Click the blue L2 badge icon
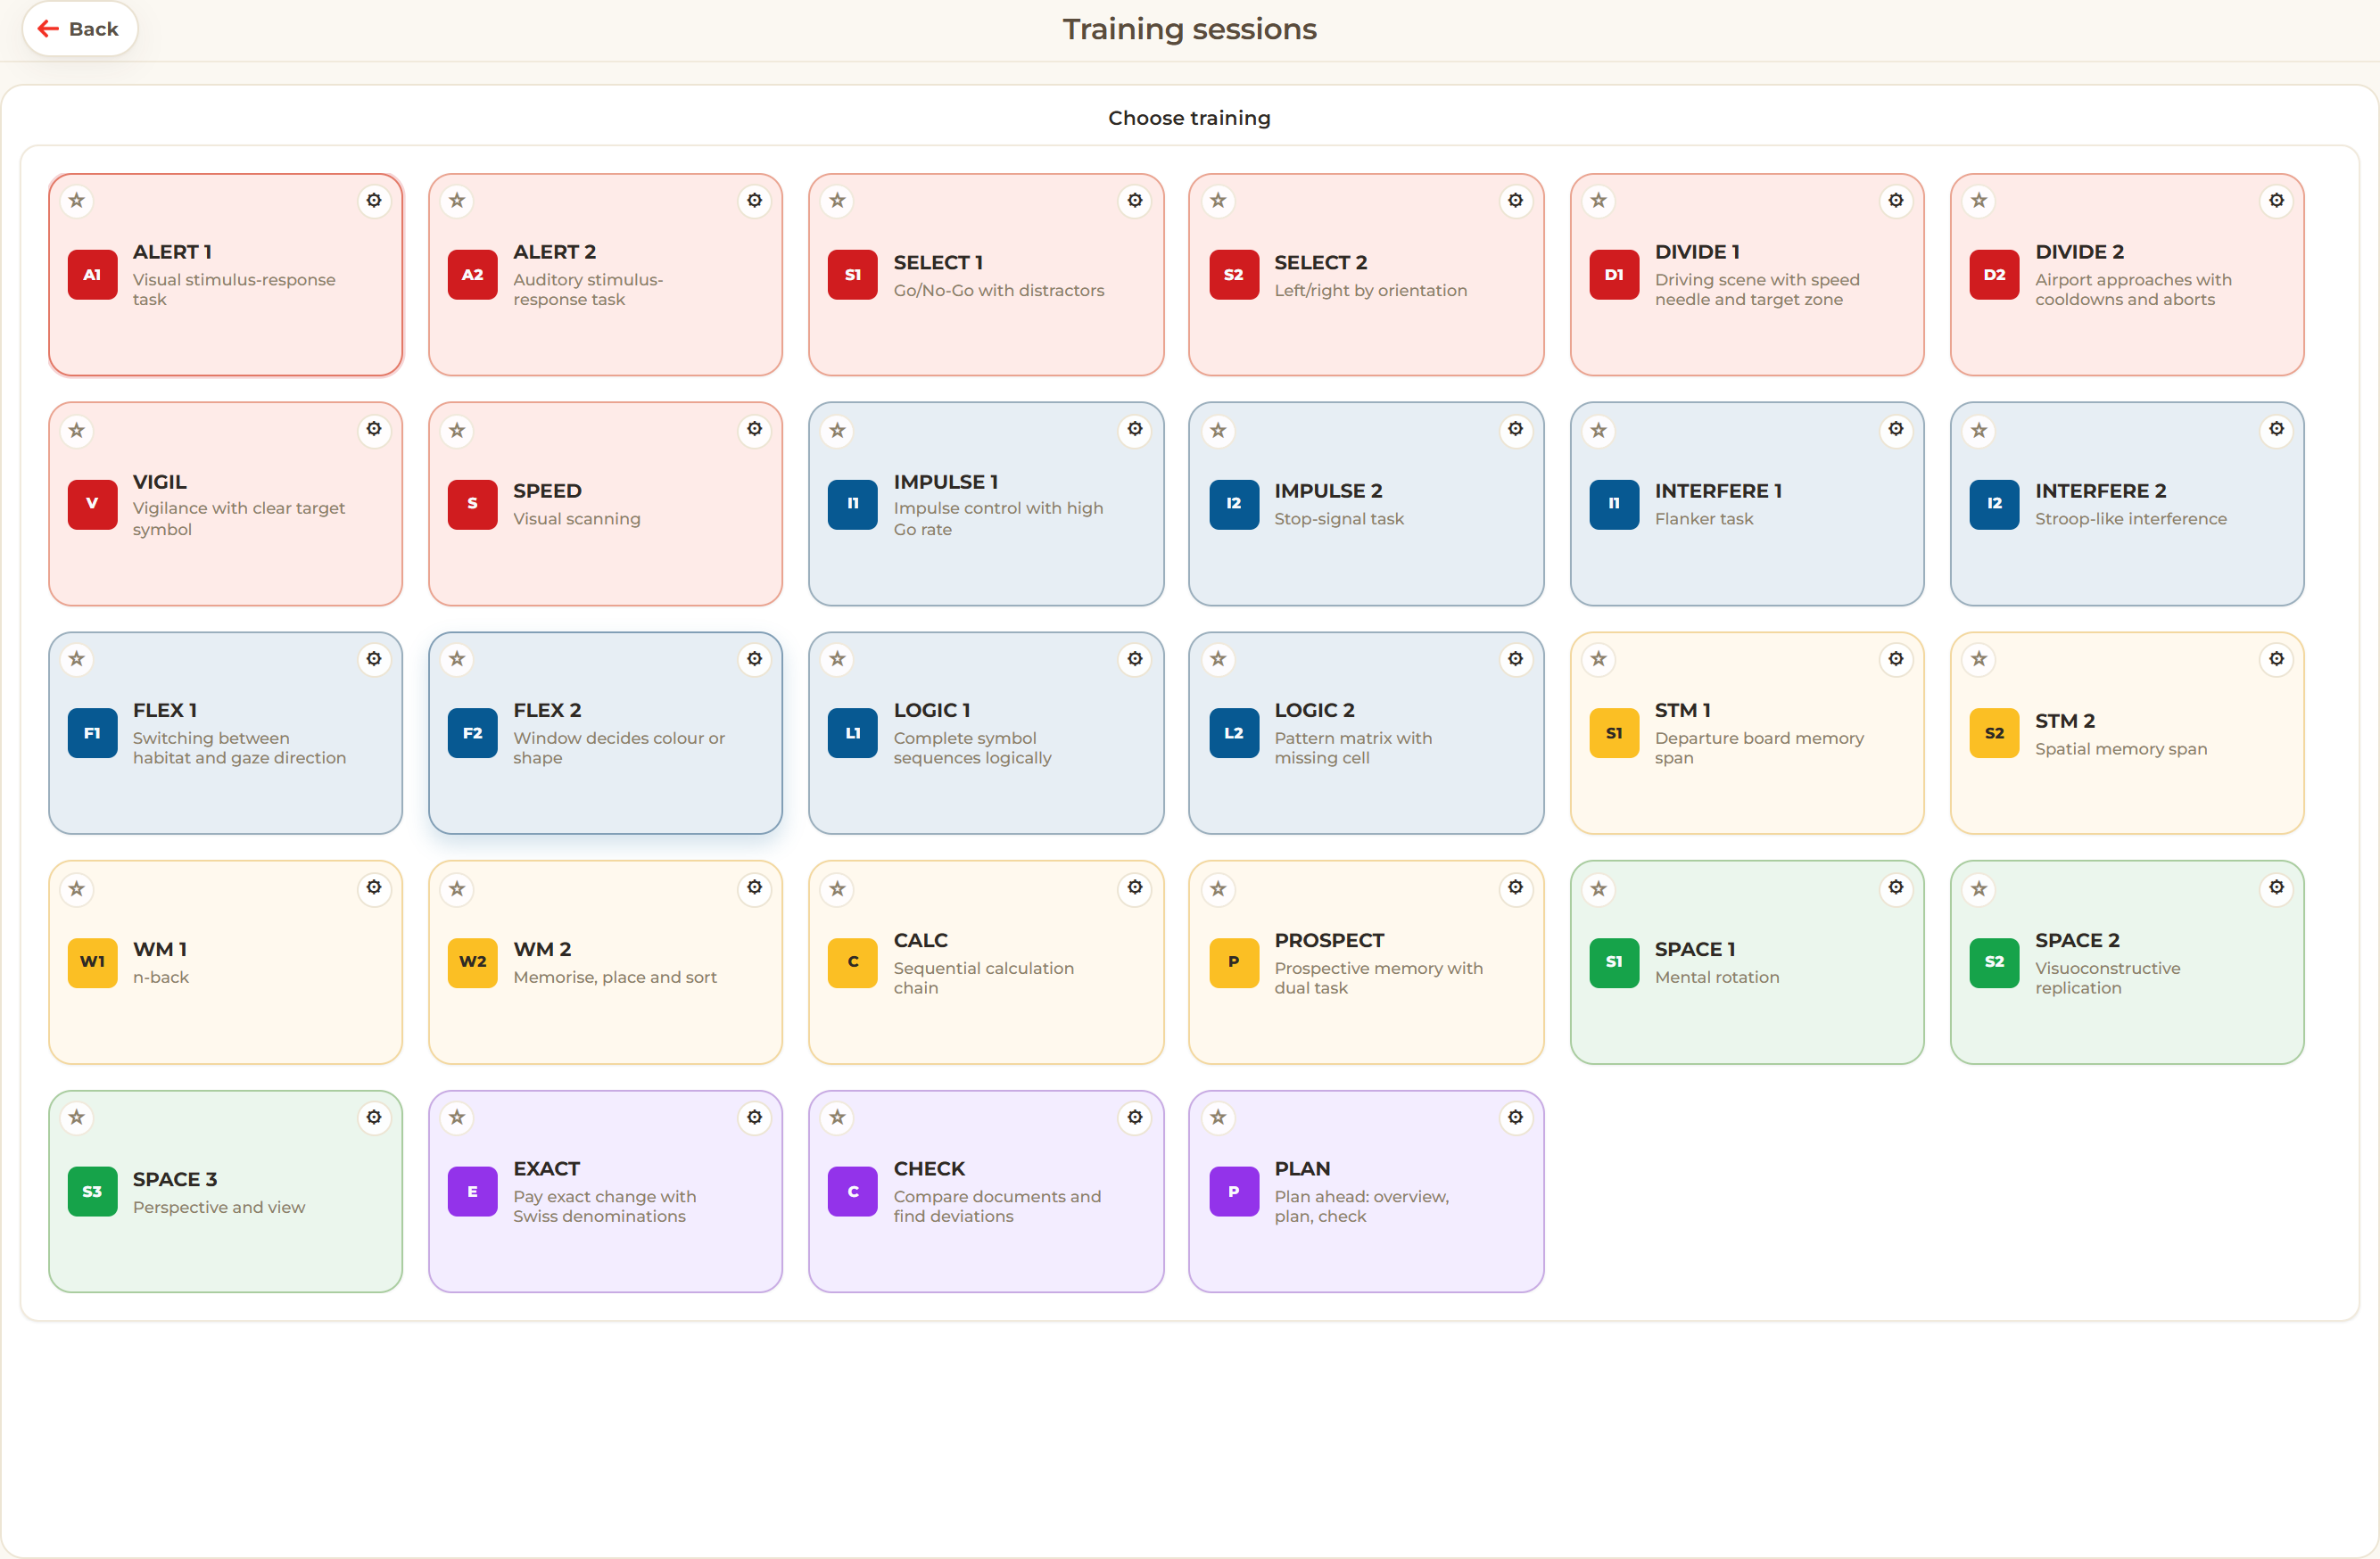 tap(1234, 733)
